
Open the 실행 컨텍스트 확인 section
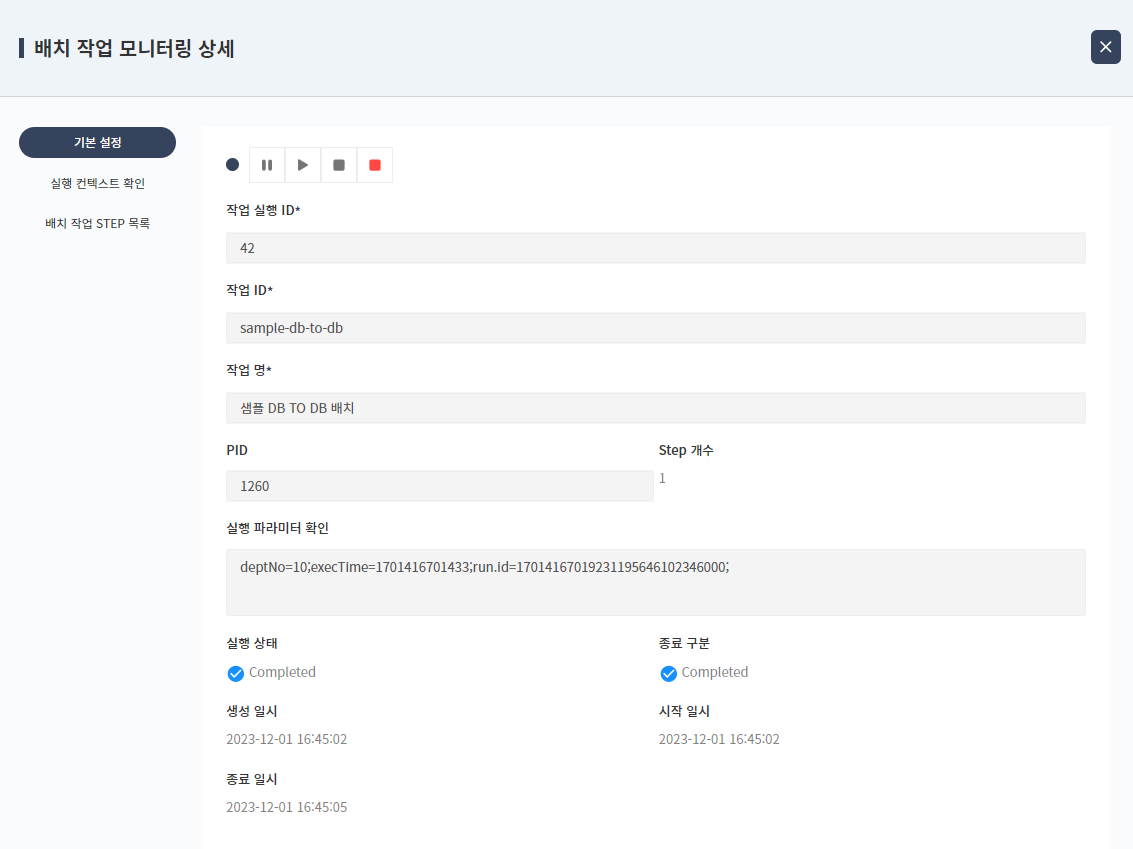pos(97,182)
